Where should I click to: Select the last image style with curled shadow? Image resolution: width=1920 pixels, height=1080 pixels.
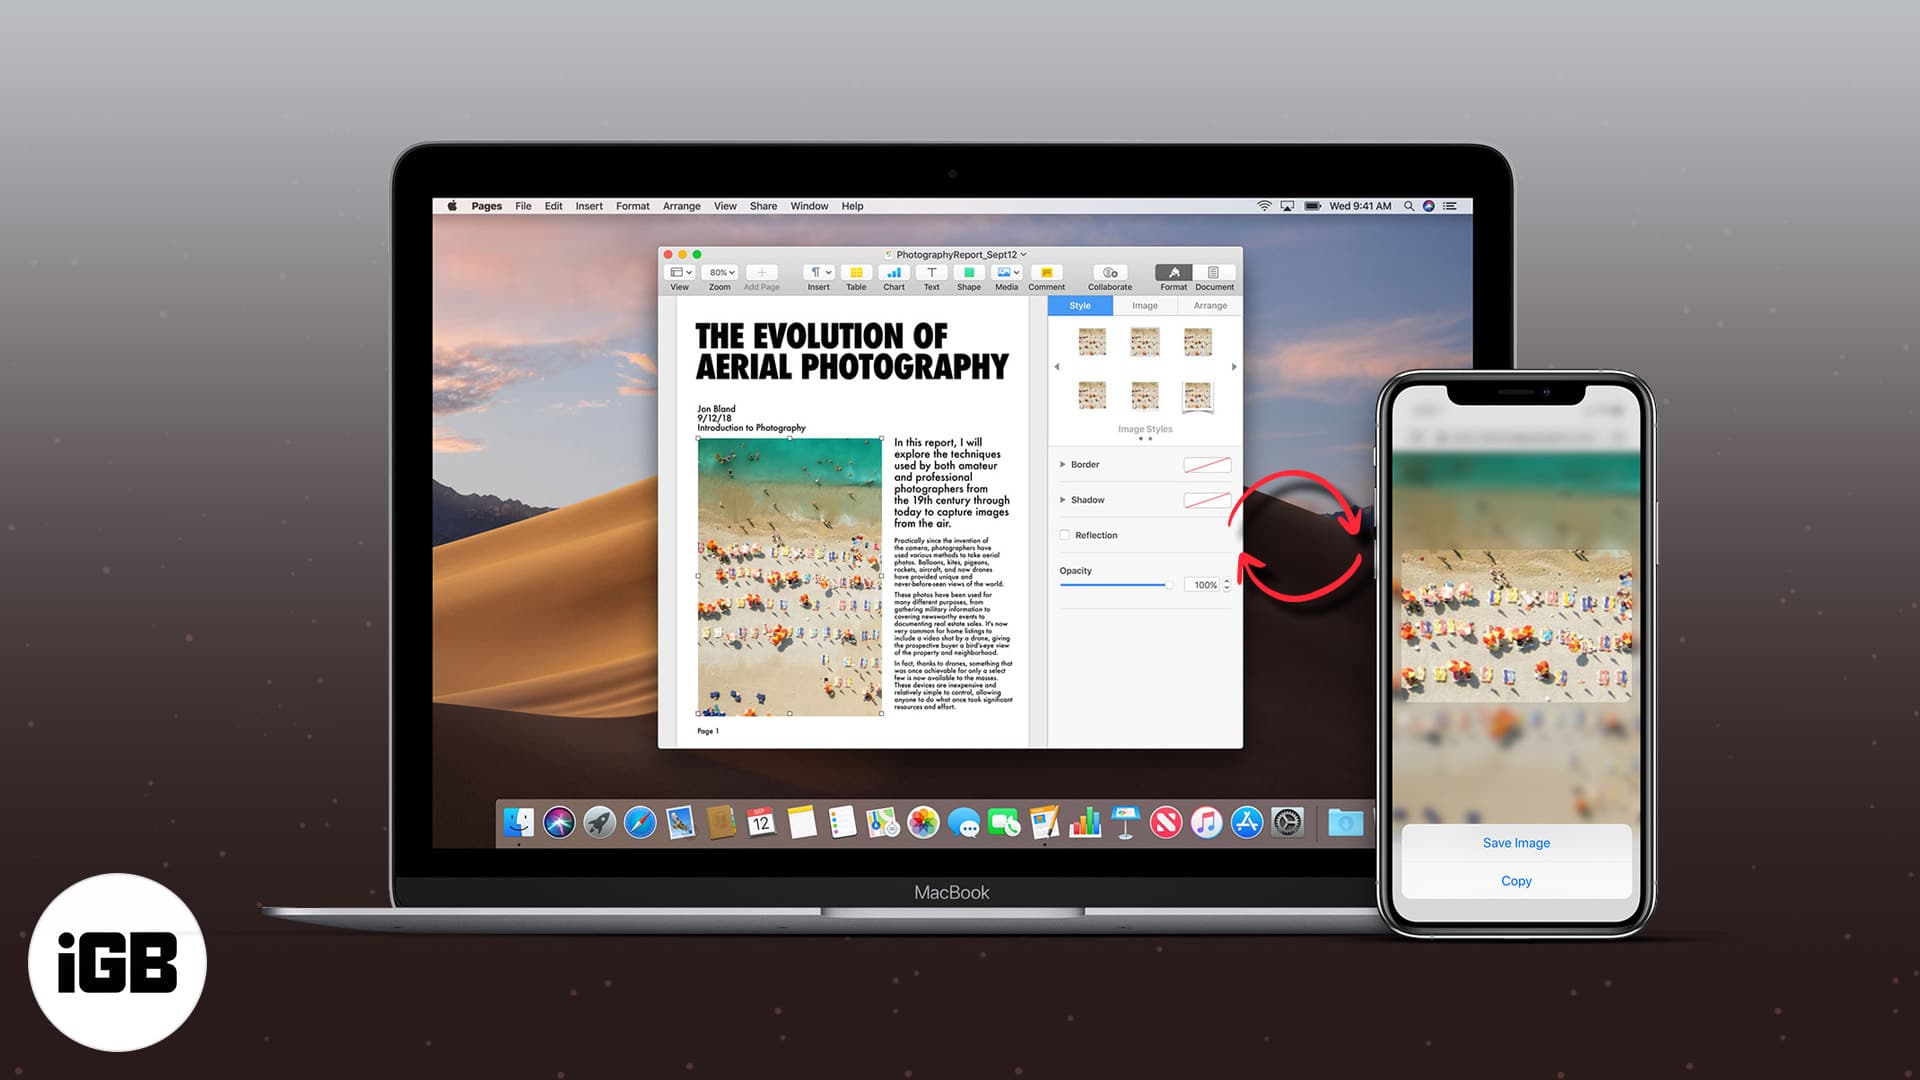tap(1198, 396)
